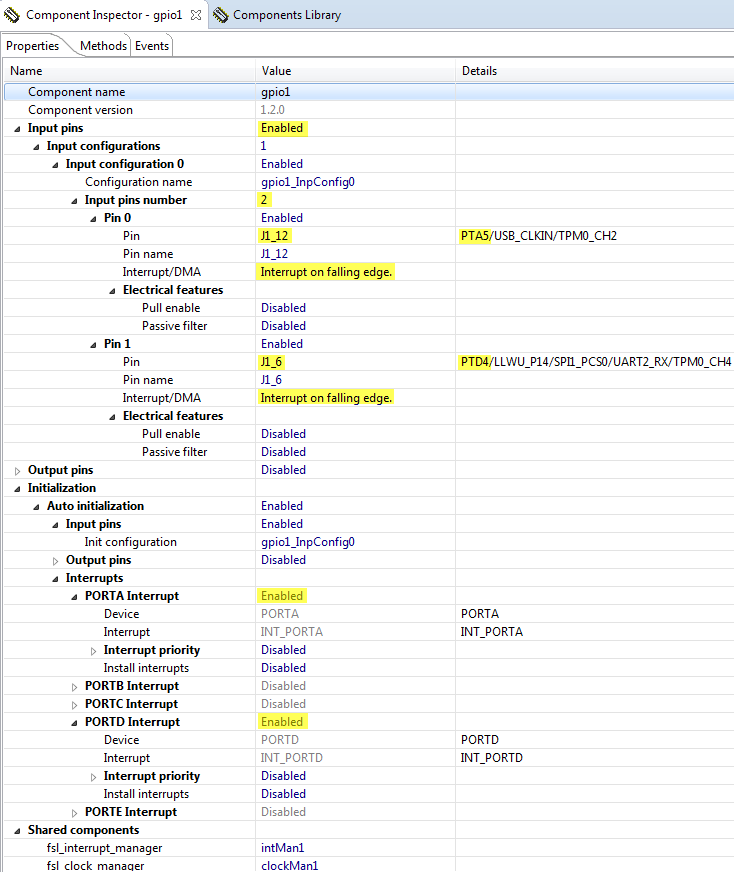
Task: Select PTA5/USB_CLKIN/TPM0_CH2 details cell
Action: tap(539, 236)
